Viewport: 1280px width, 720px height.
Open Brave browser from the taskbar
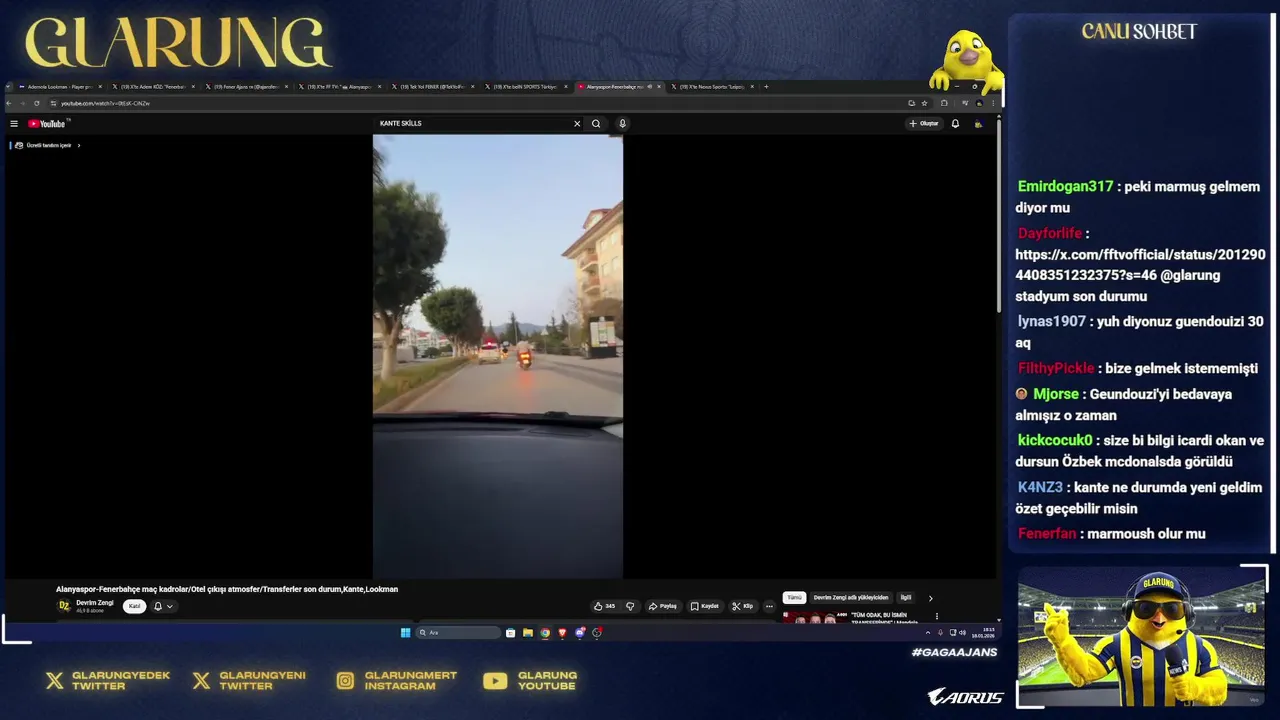[x=562, y=633]
